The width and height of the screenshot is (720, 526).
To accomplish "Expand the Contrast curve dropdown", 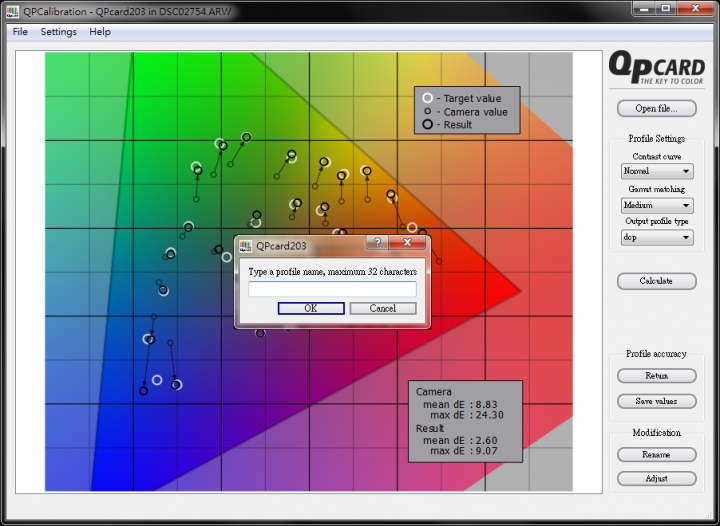I will 657,171.
